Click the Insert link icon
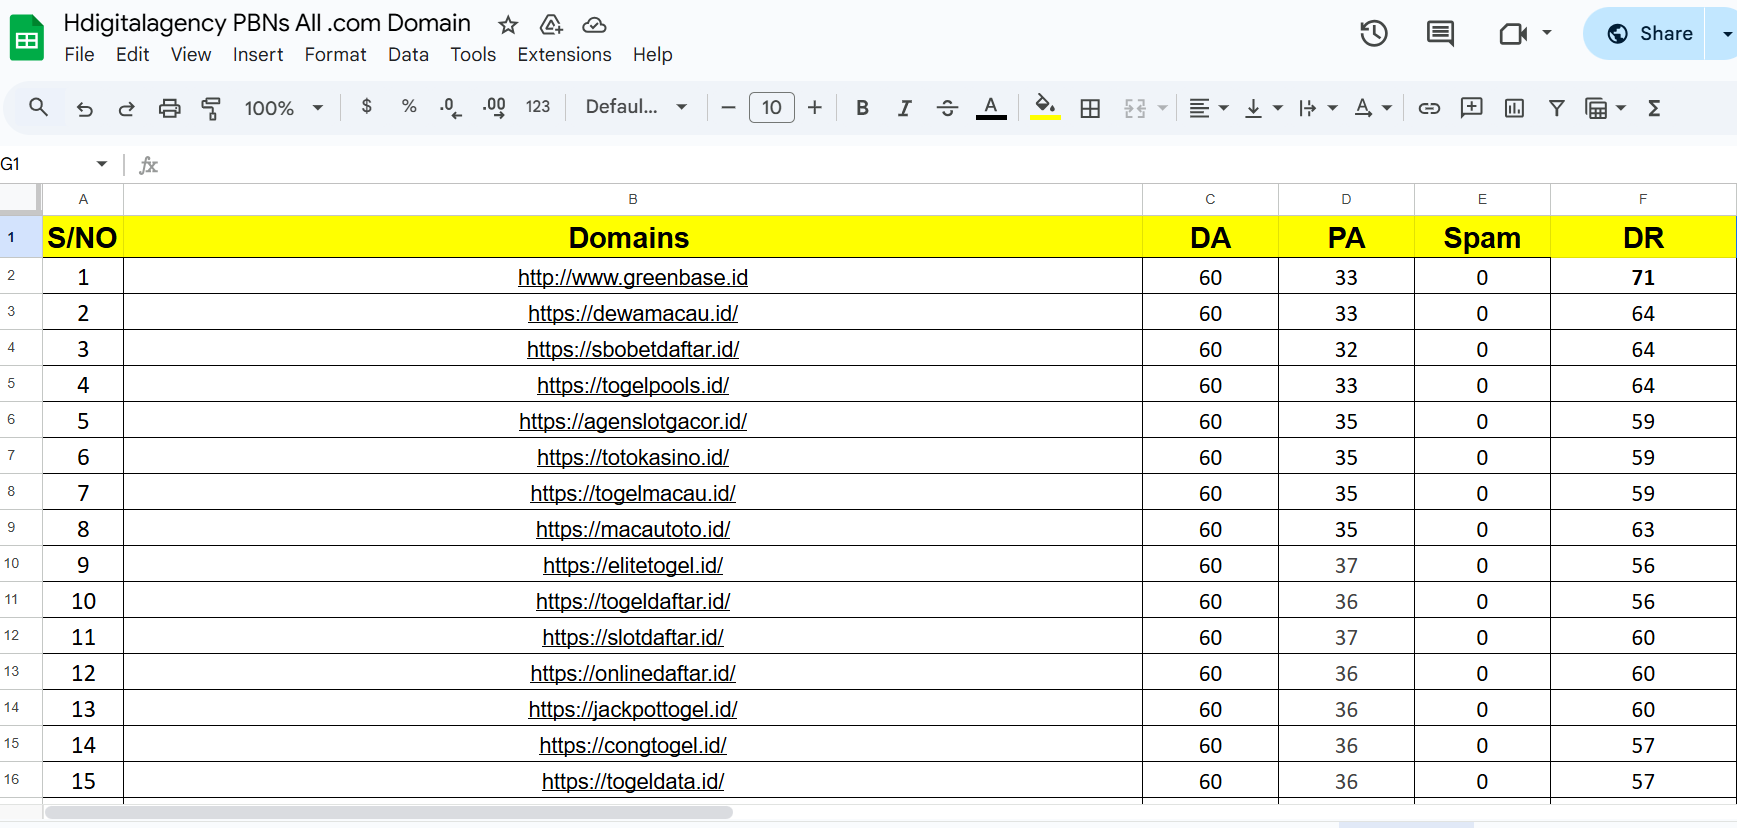The width and height of the screenshot is (1737, 828). [1429, 108]
